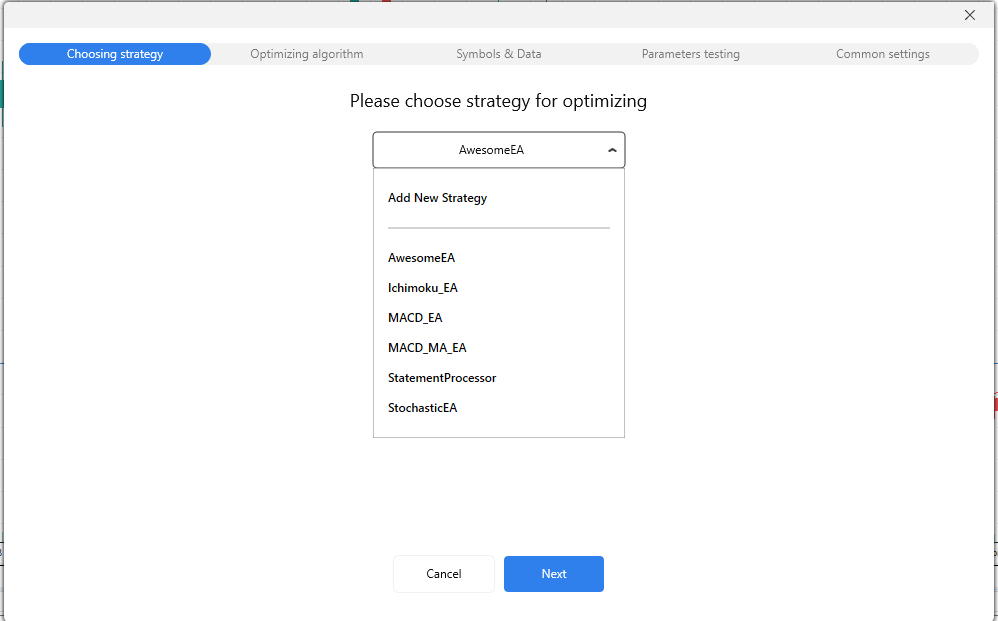Close the optimizer dialog with the X
This screenshot has height=621, width=998.
(x=969, y=15)
